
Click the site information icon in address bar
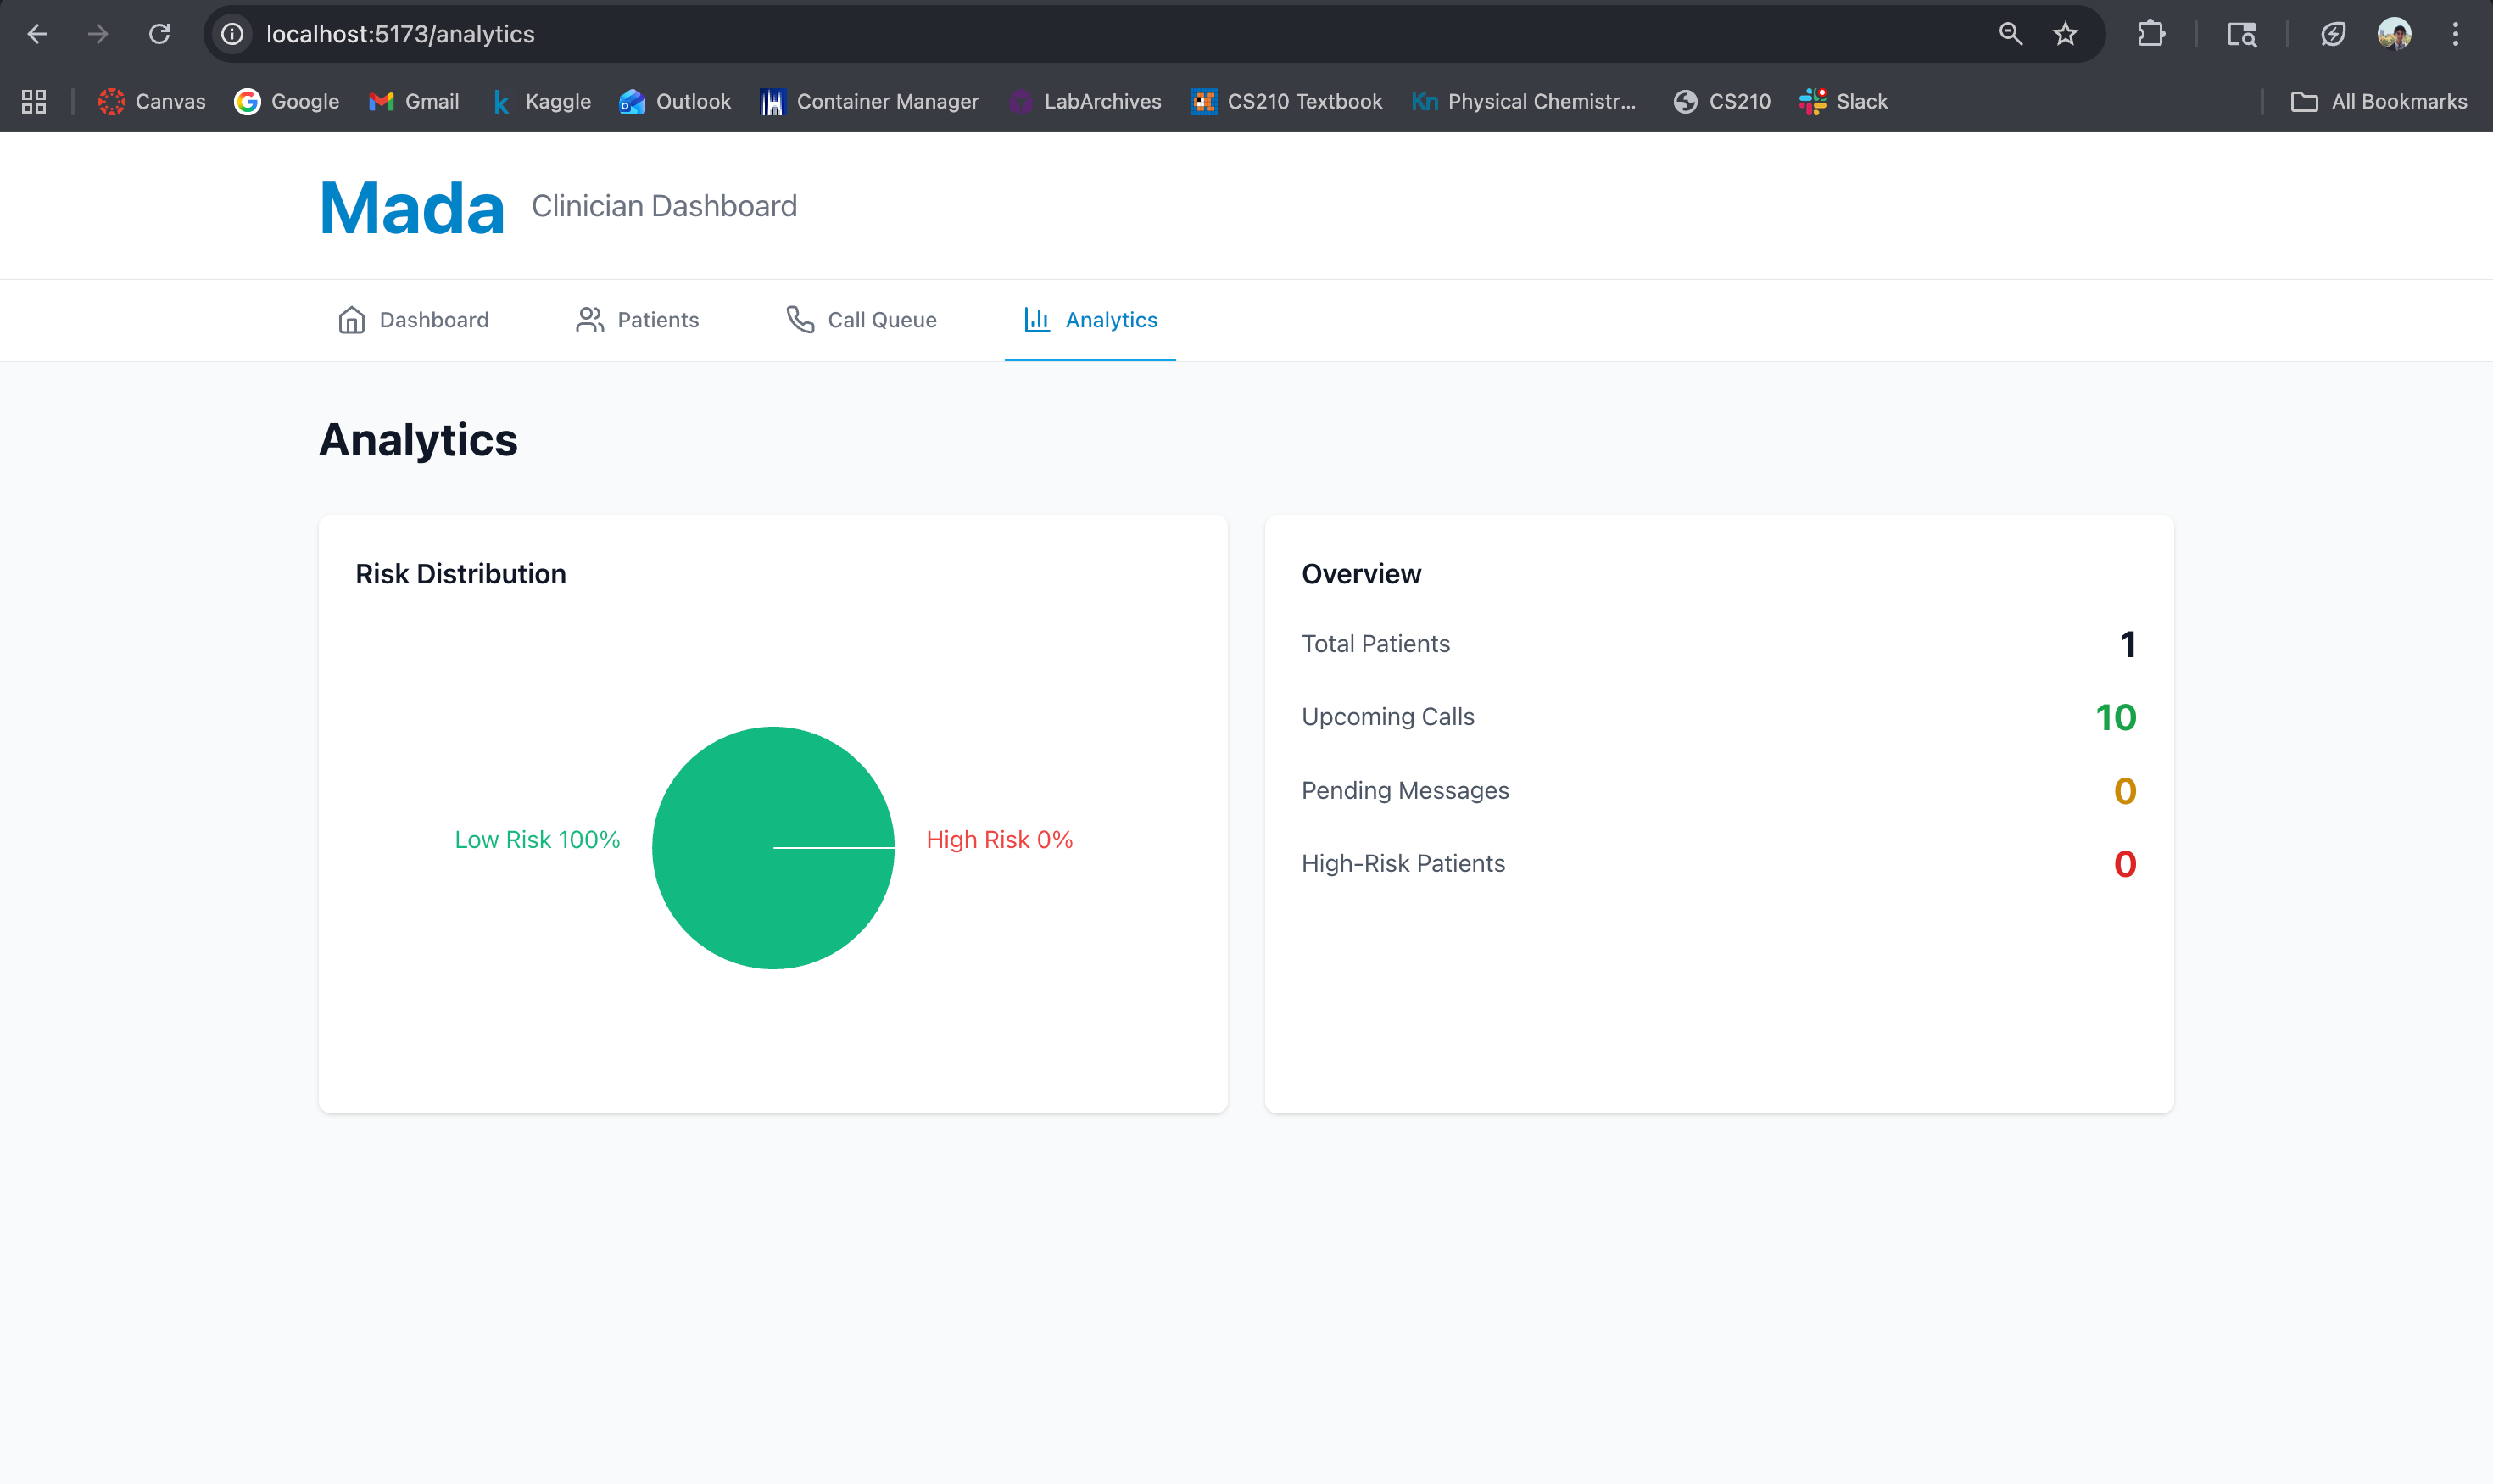point(232,34)
